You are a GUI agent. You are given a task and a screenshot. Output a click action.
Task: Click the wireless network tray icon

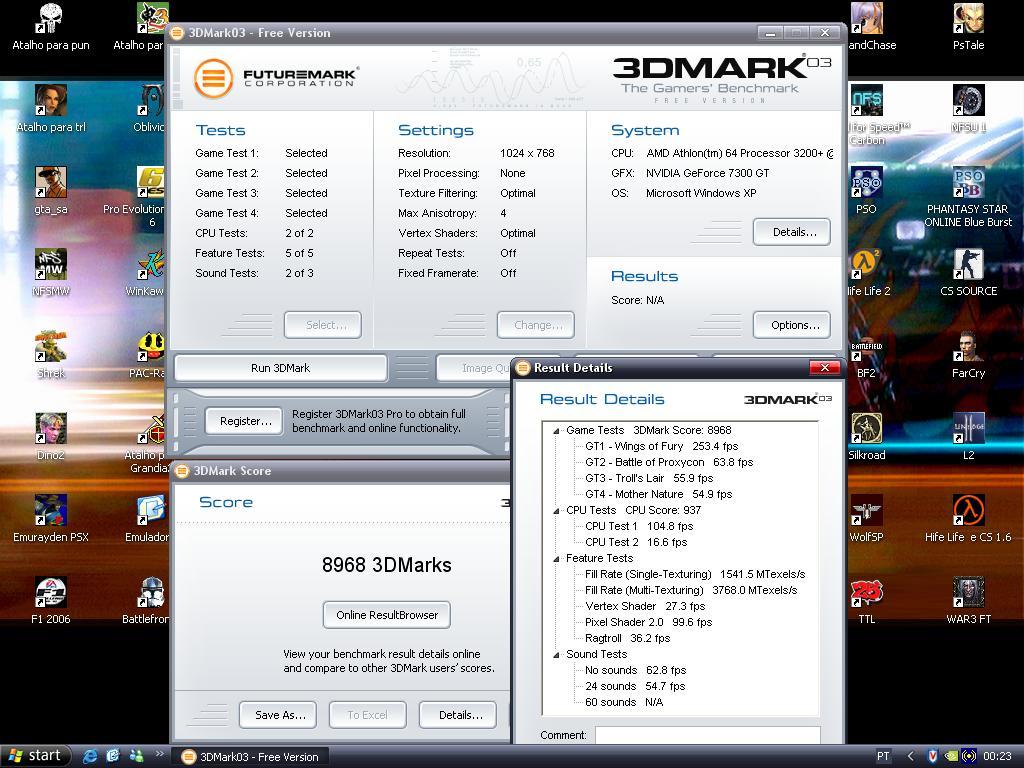pyautogui.click(x=969, y=756)
